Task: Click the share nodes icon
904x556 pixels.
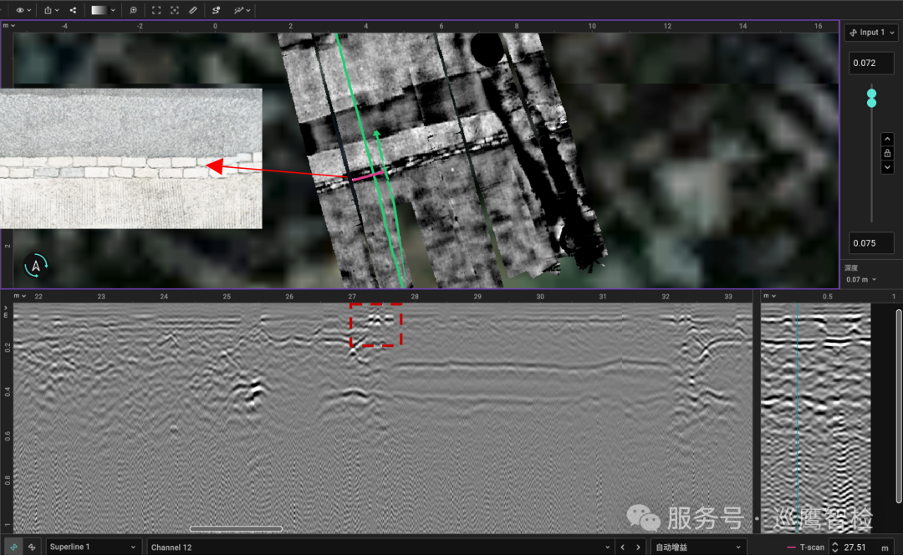Action: 74,10
